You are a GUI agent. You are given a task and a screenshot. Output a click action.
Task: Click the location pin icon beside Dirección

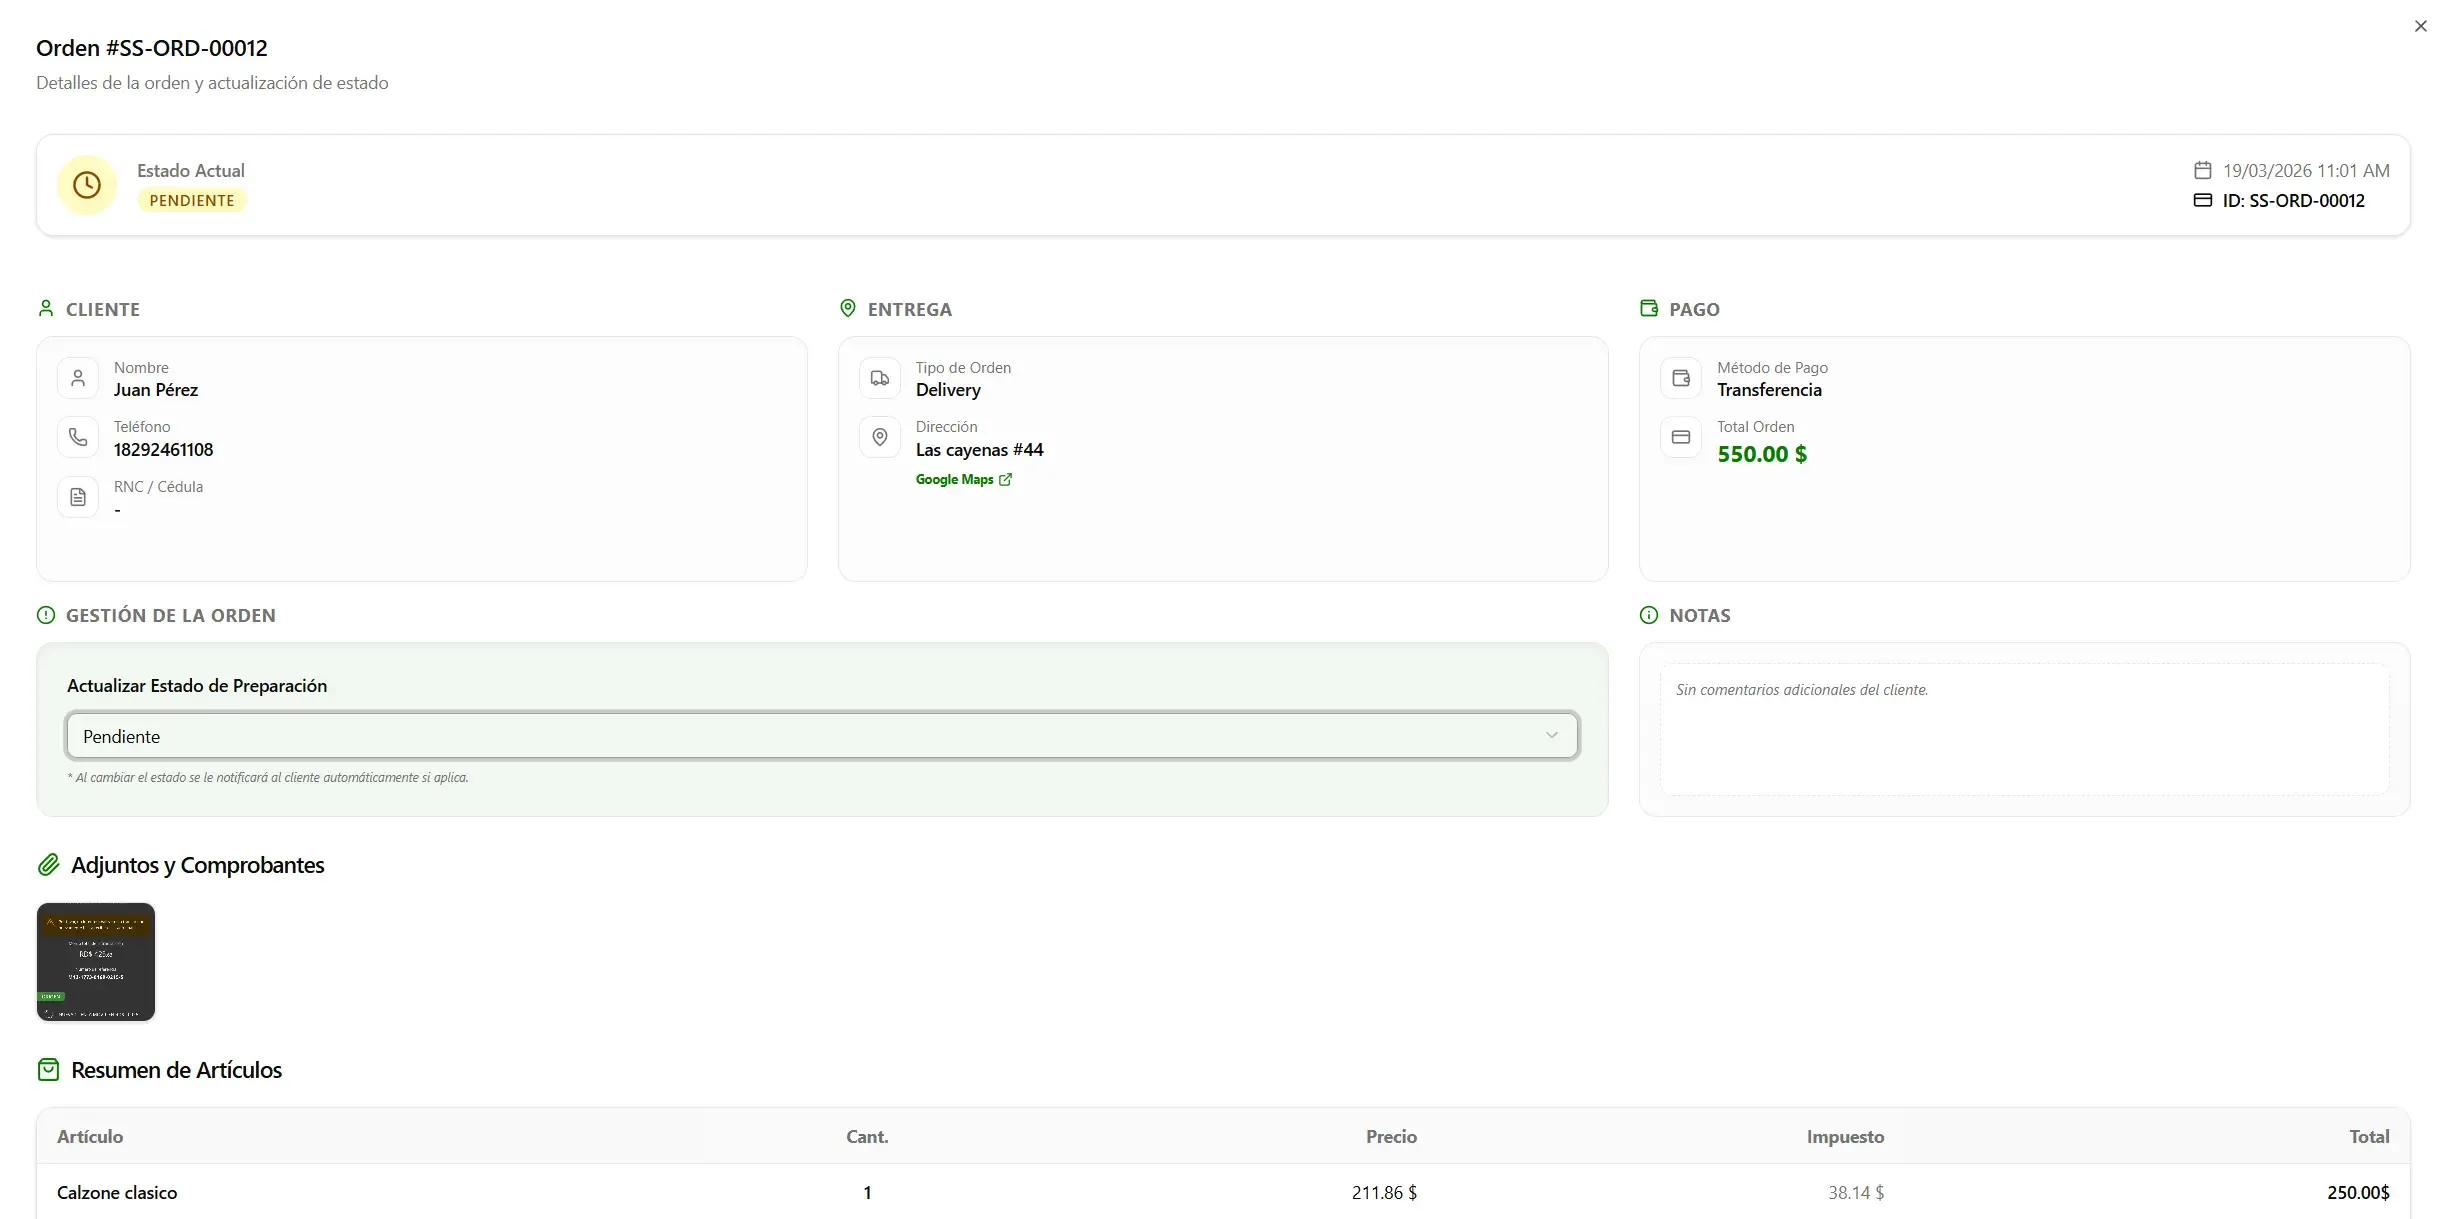[x=879, y=437]
